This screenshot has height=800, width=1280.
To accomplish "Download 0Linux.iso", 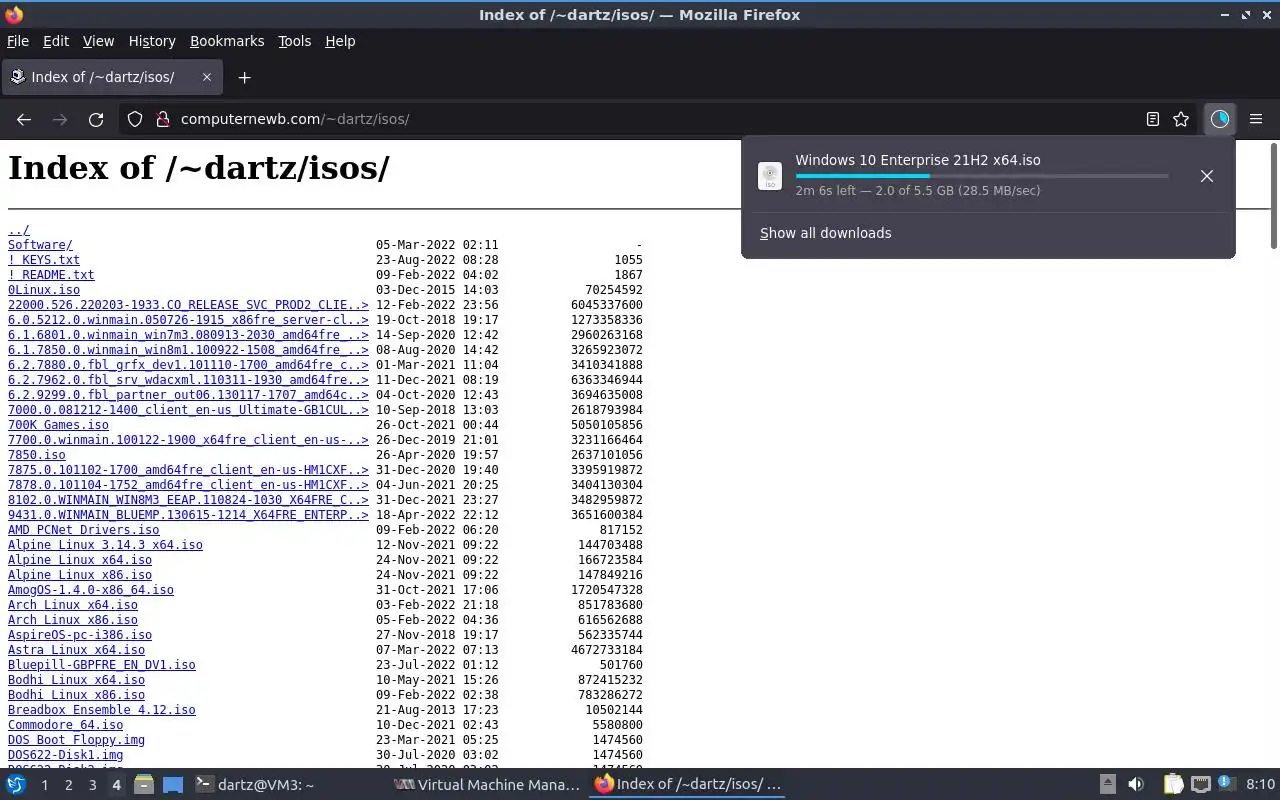I will pos(44,290).
